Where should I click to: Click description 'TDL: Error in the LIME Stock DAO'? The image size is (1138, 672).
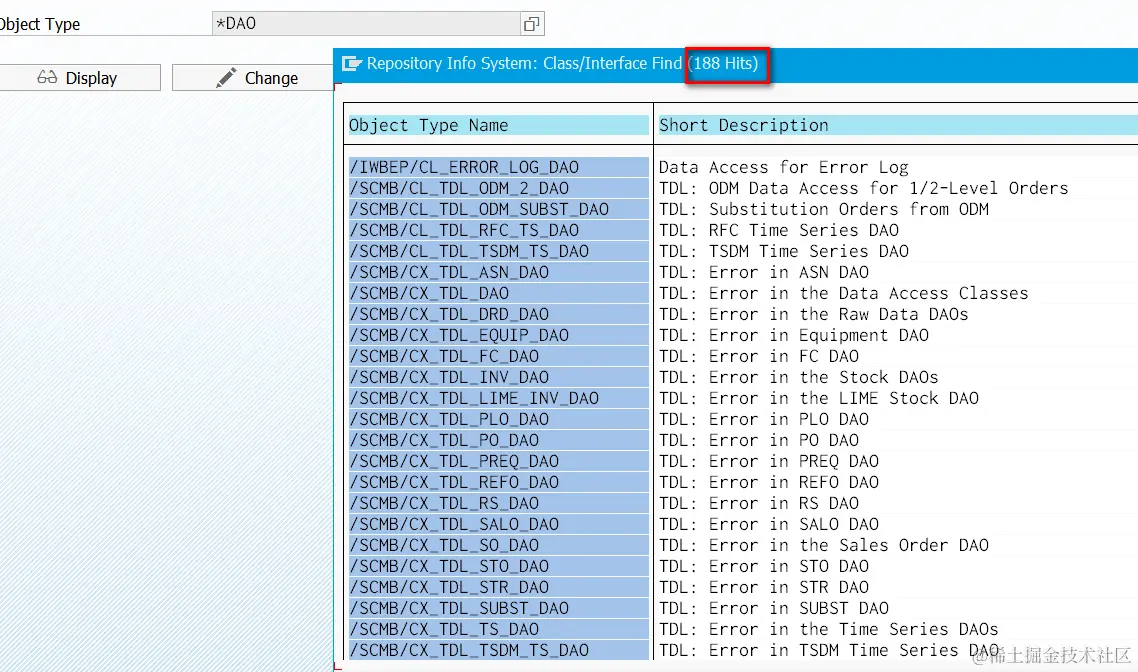pyautogui.click(x=819, y=399)
